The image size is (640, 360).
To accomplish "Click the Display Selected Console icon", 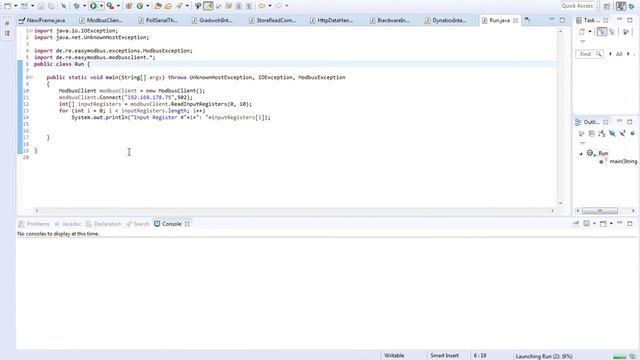I will pyautogui.click(x=587, y=224).
